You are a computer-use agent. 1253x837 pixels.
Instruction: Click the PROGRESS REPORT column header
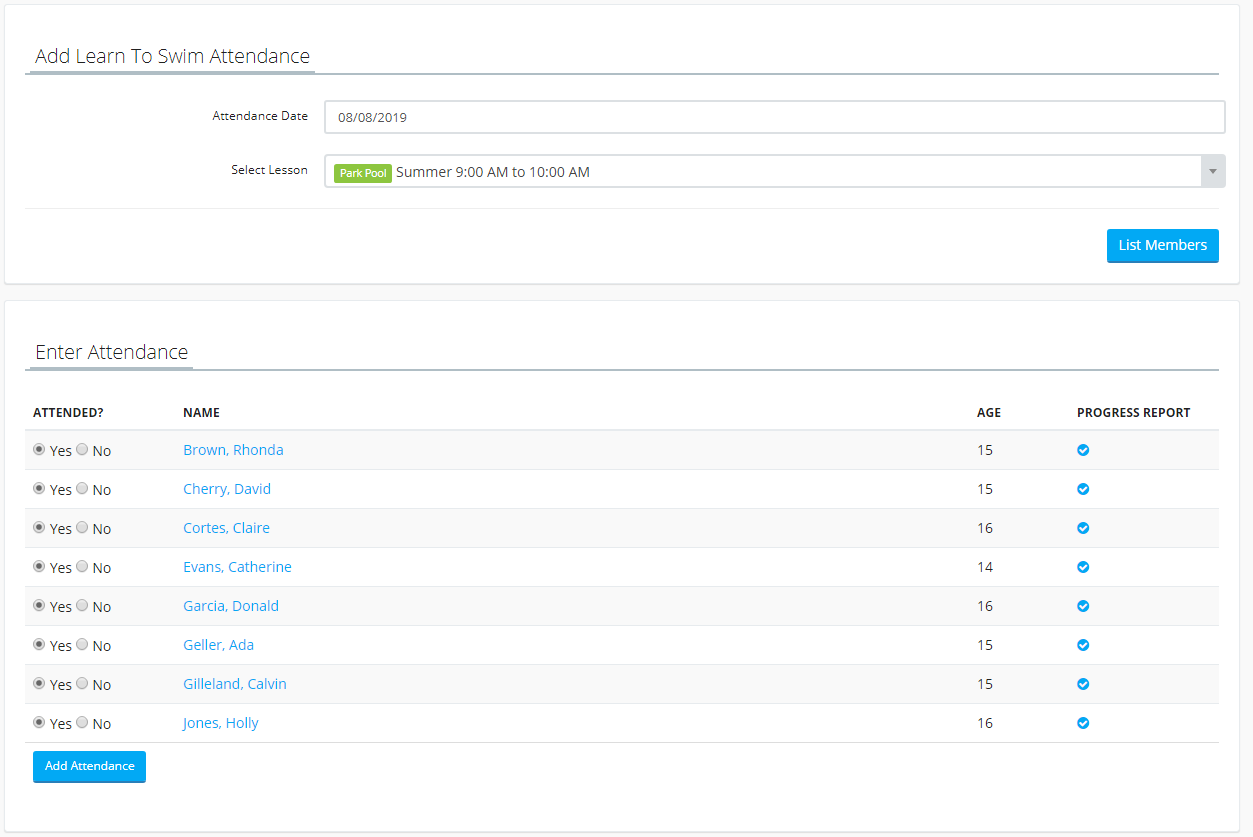[1134, 412]
